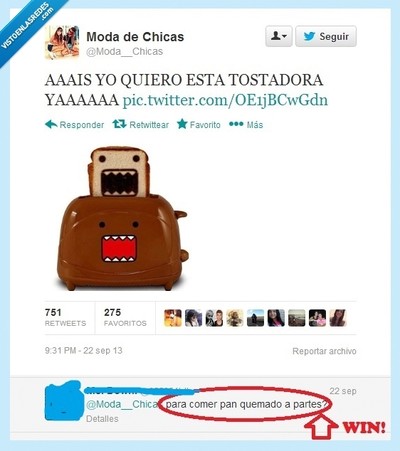This screenshot has height=451, width=400.
Task: Follow the account with Seguir button
Action: [326, 36]
